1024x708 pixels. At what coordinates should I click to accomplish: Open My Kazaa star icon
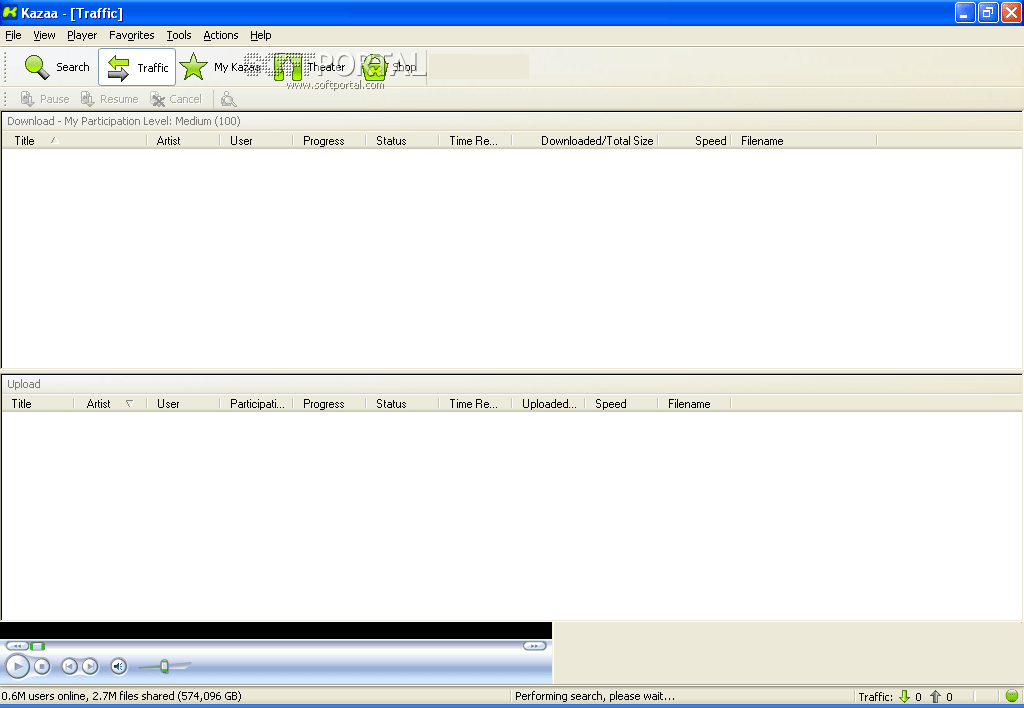(193, 67)
